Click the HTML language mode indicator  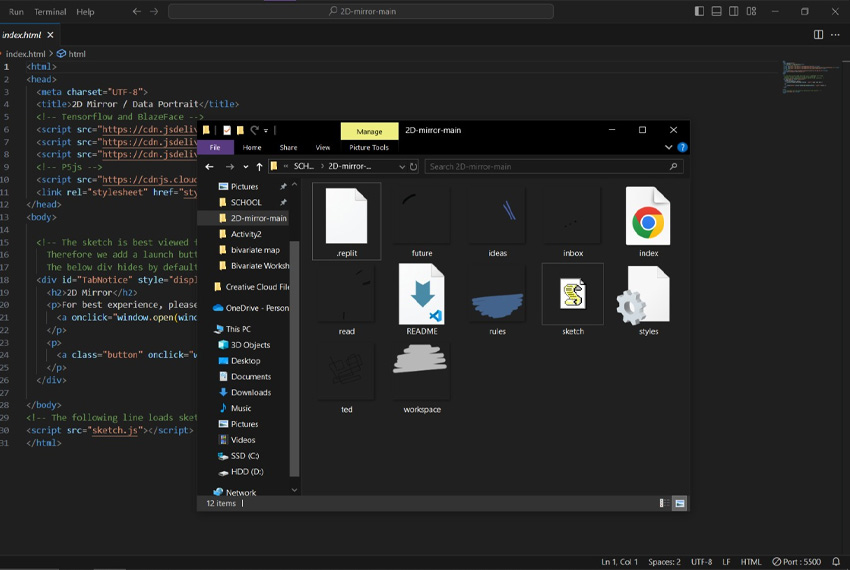coord(751,562)
